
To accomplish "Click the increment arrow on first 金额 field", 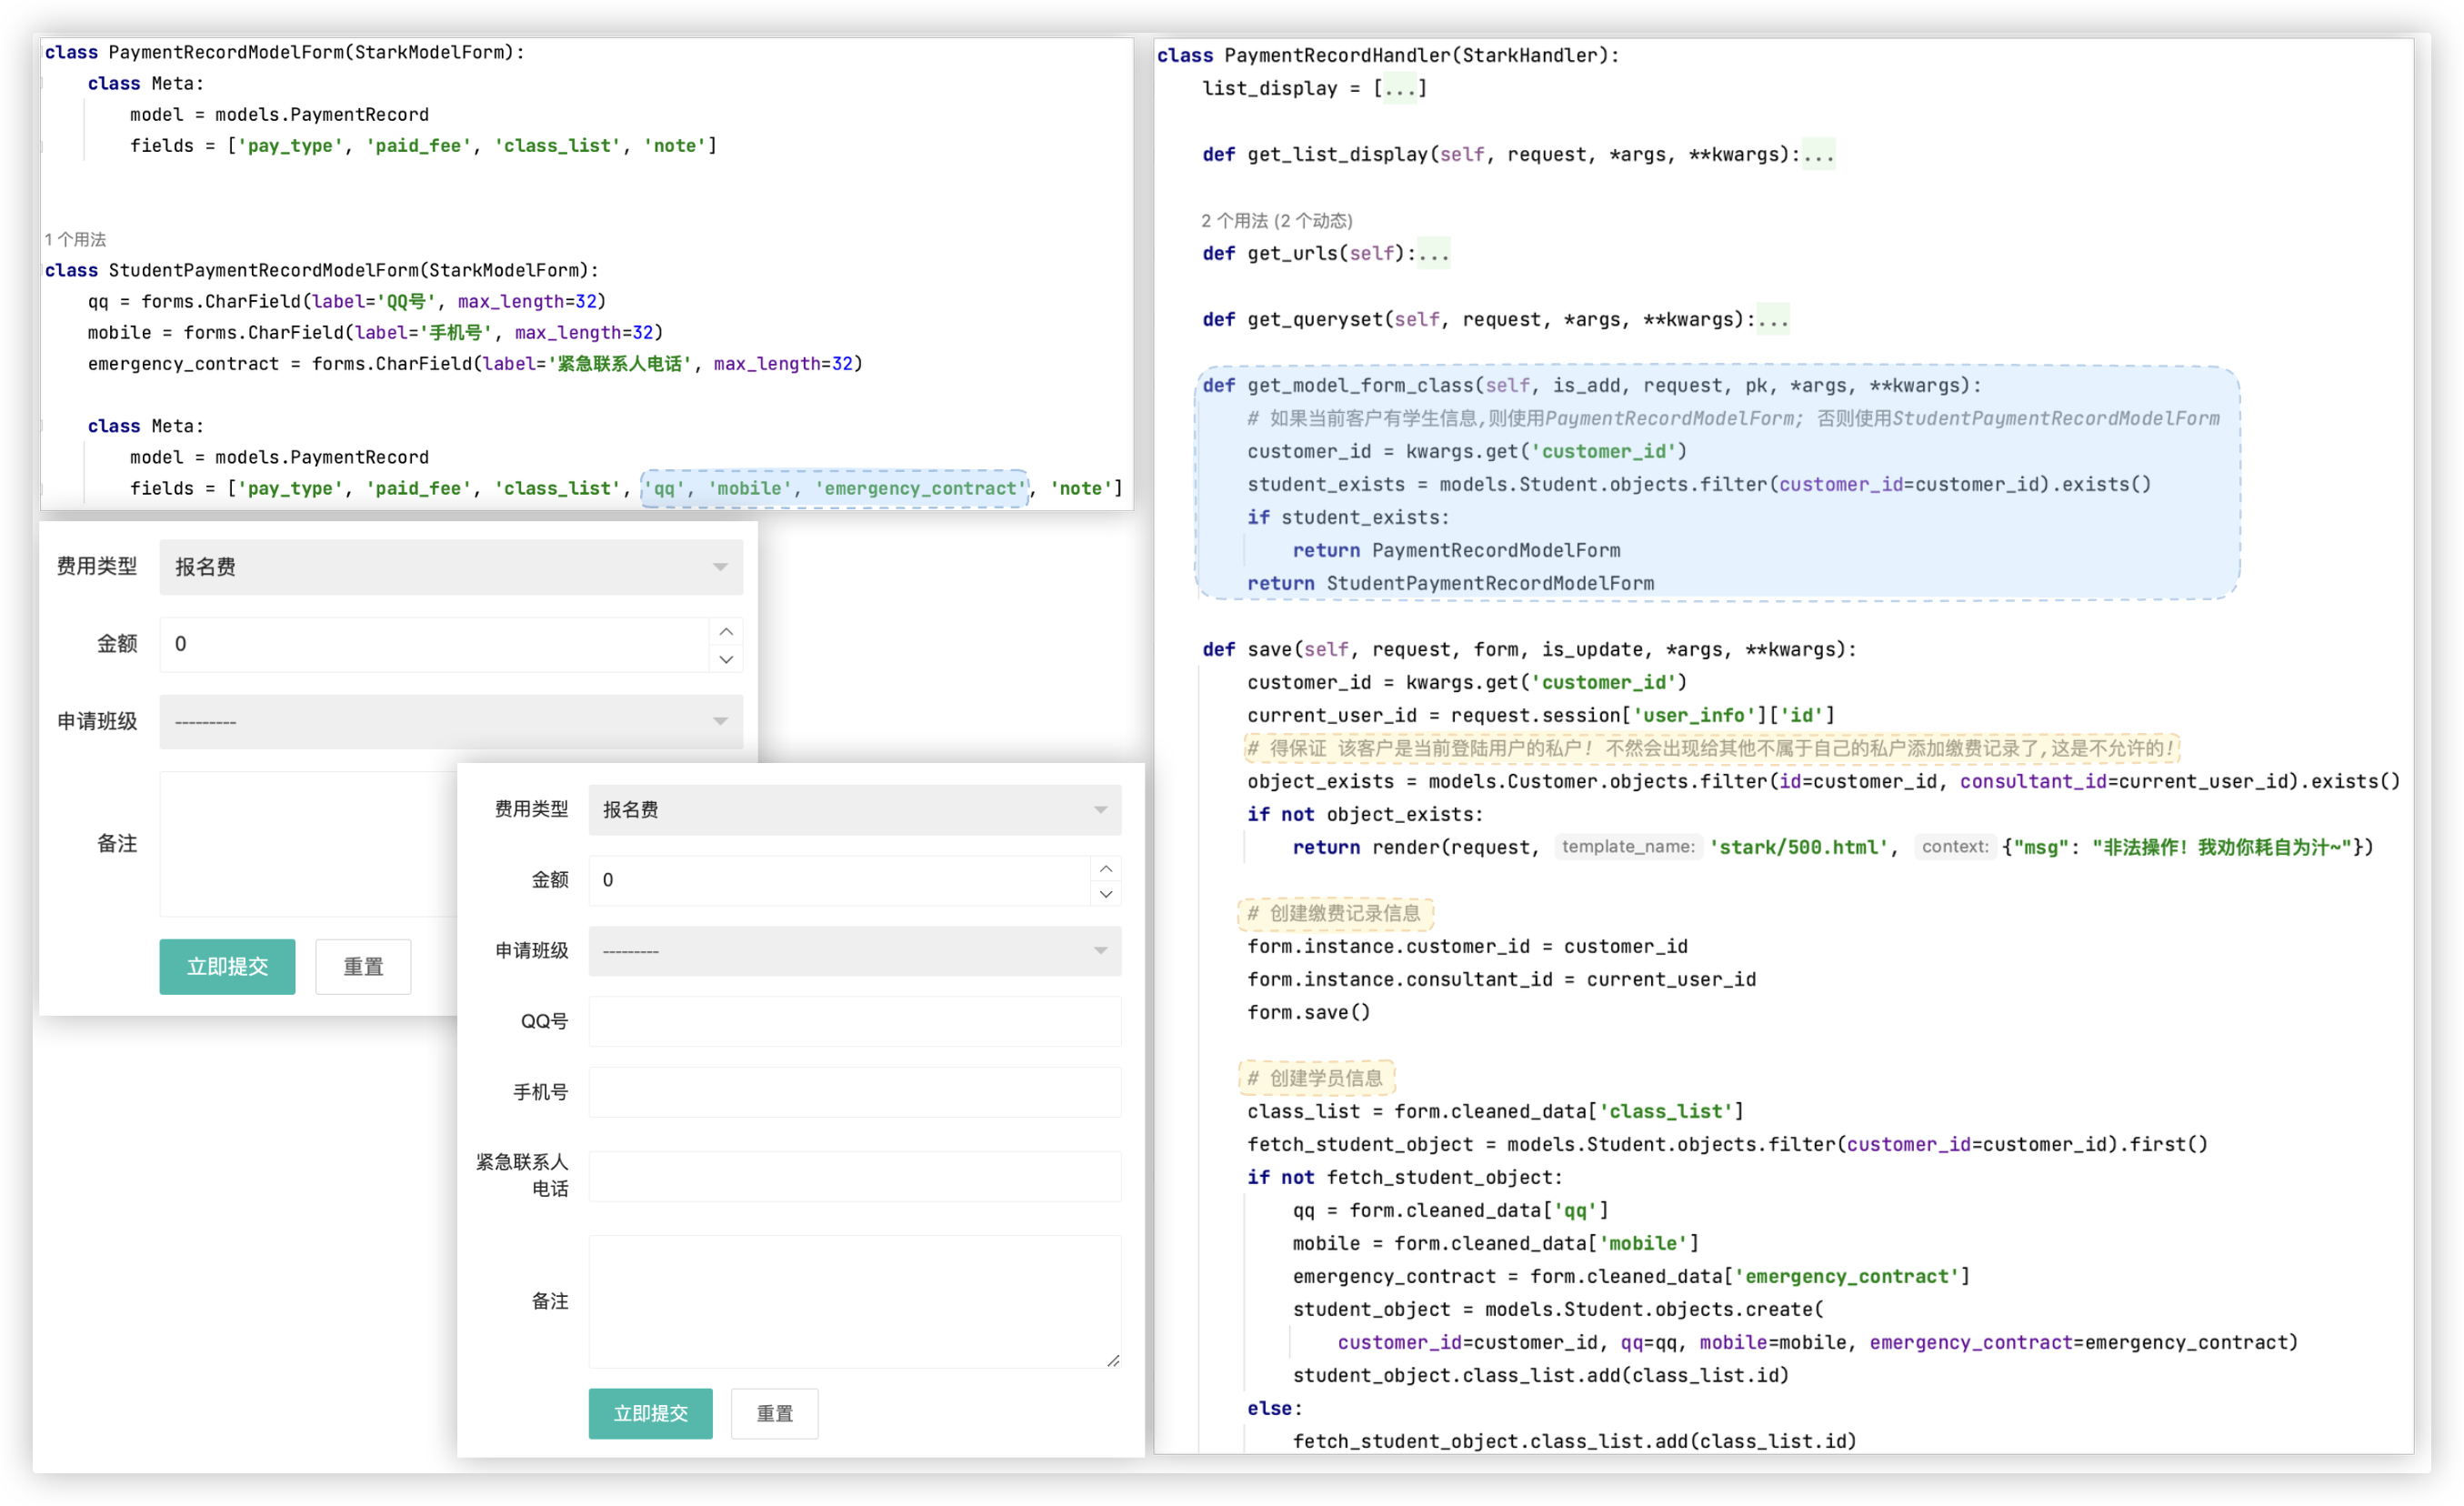I will 726,631.
